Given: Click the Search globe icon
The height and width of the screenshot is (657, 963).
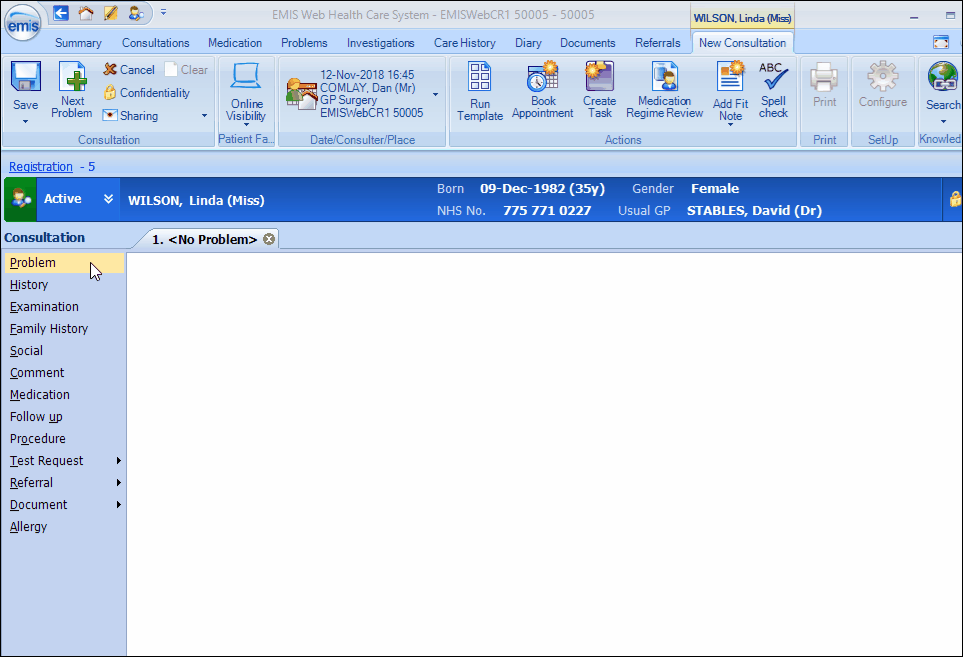Looking at the screenshot, I should 943,77.
